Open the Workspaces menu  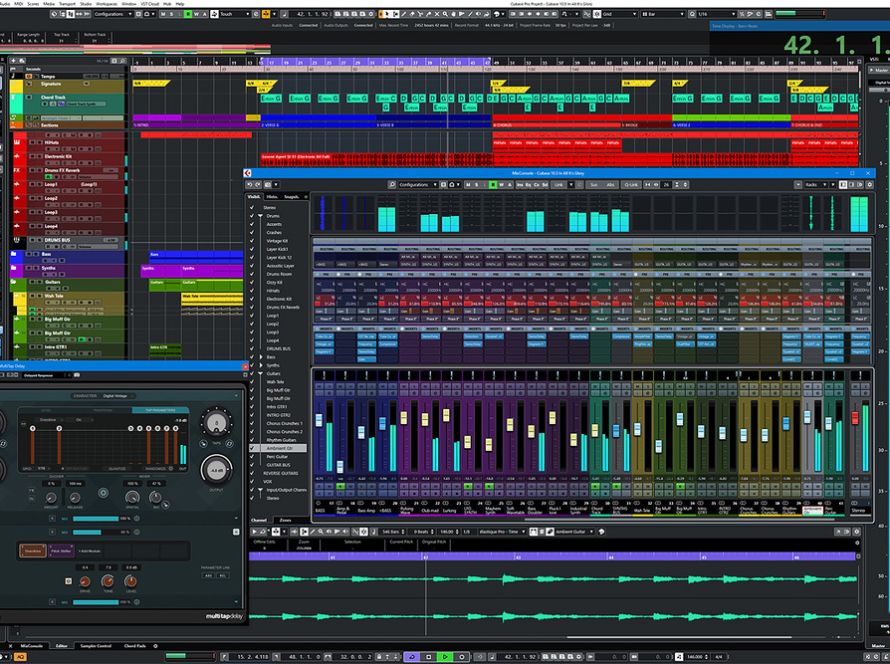(x=107, y=3)
